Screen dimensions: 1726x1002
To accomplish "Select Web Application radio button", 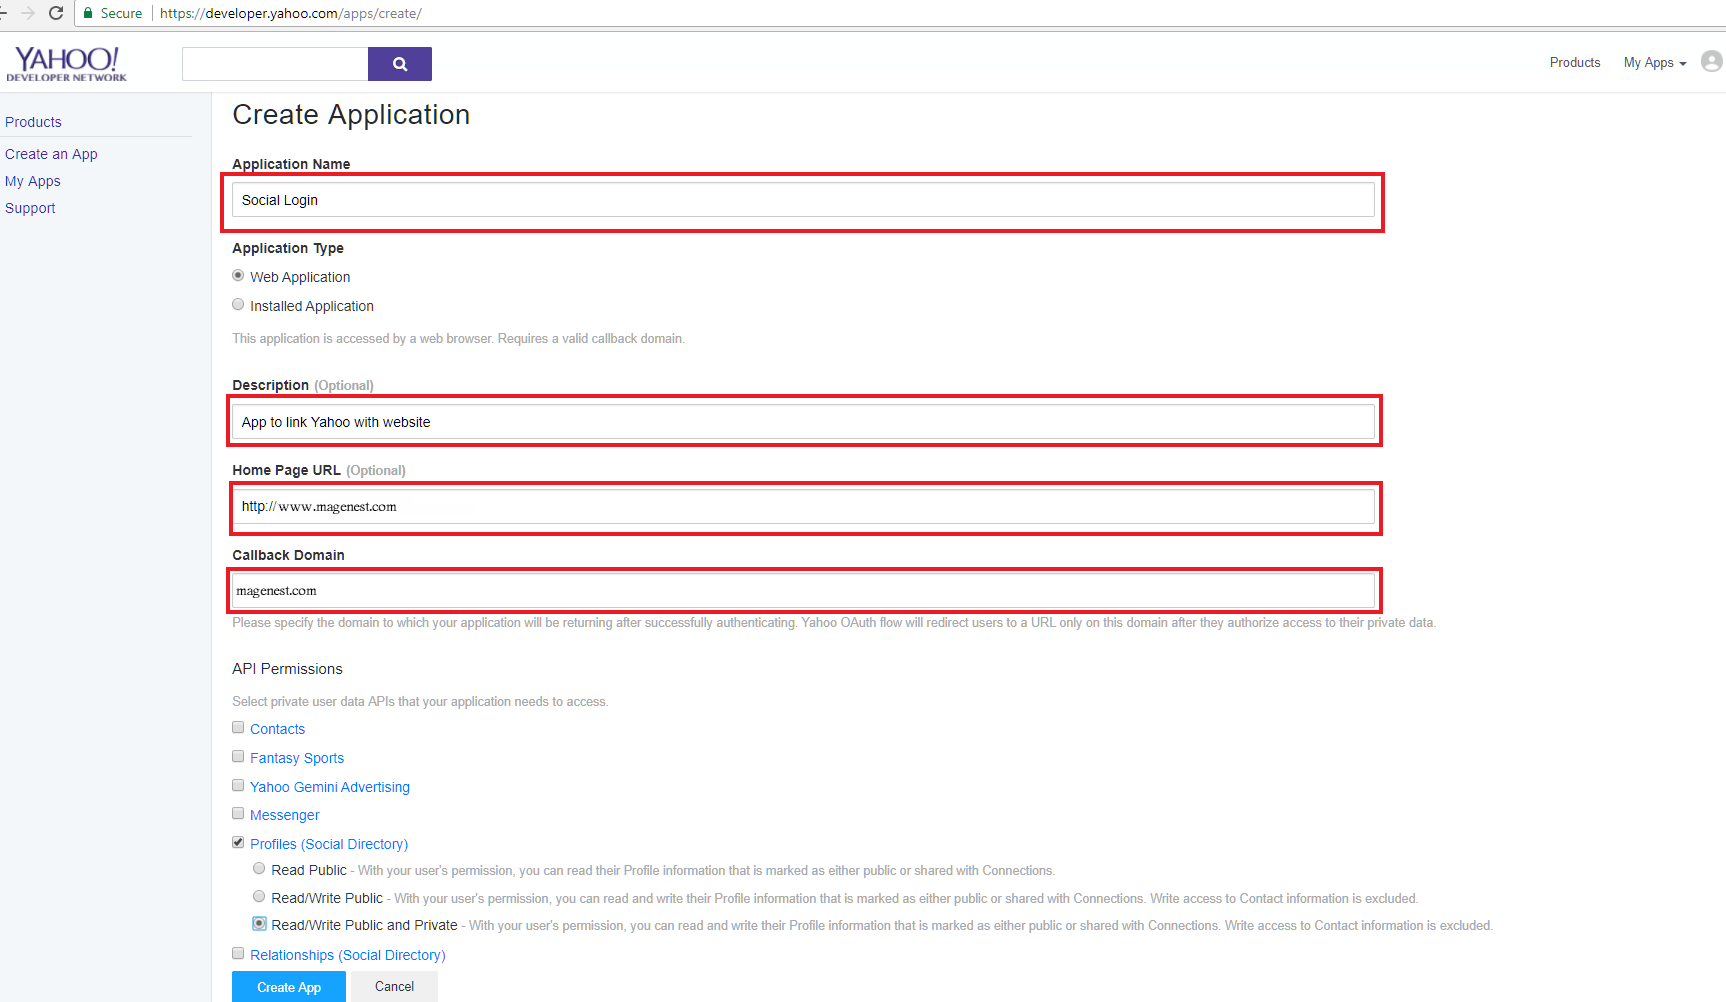I will click(x=238, y=276).
